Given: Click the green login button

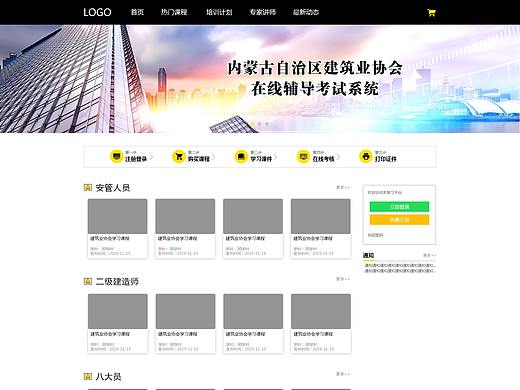Looking at the screenshot, I should pyautogui.click(x=399, y=207).
